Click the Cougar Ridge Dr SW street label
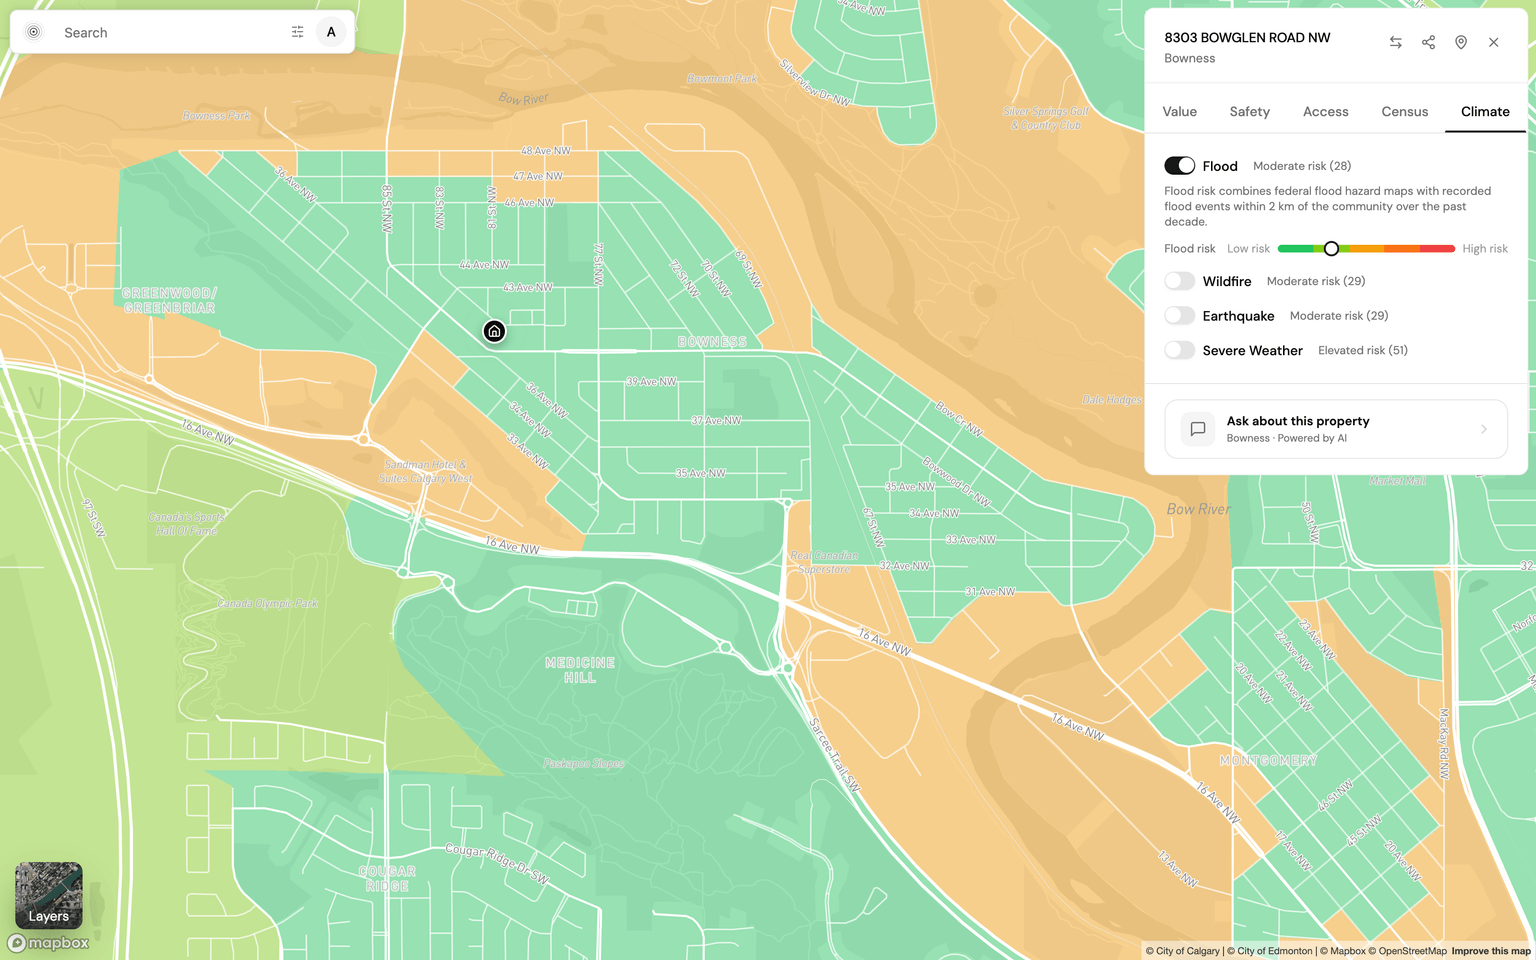Image resolution: width=1536 pixels, height=960 pixels. click(497, 864)
